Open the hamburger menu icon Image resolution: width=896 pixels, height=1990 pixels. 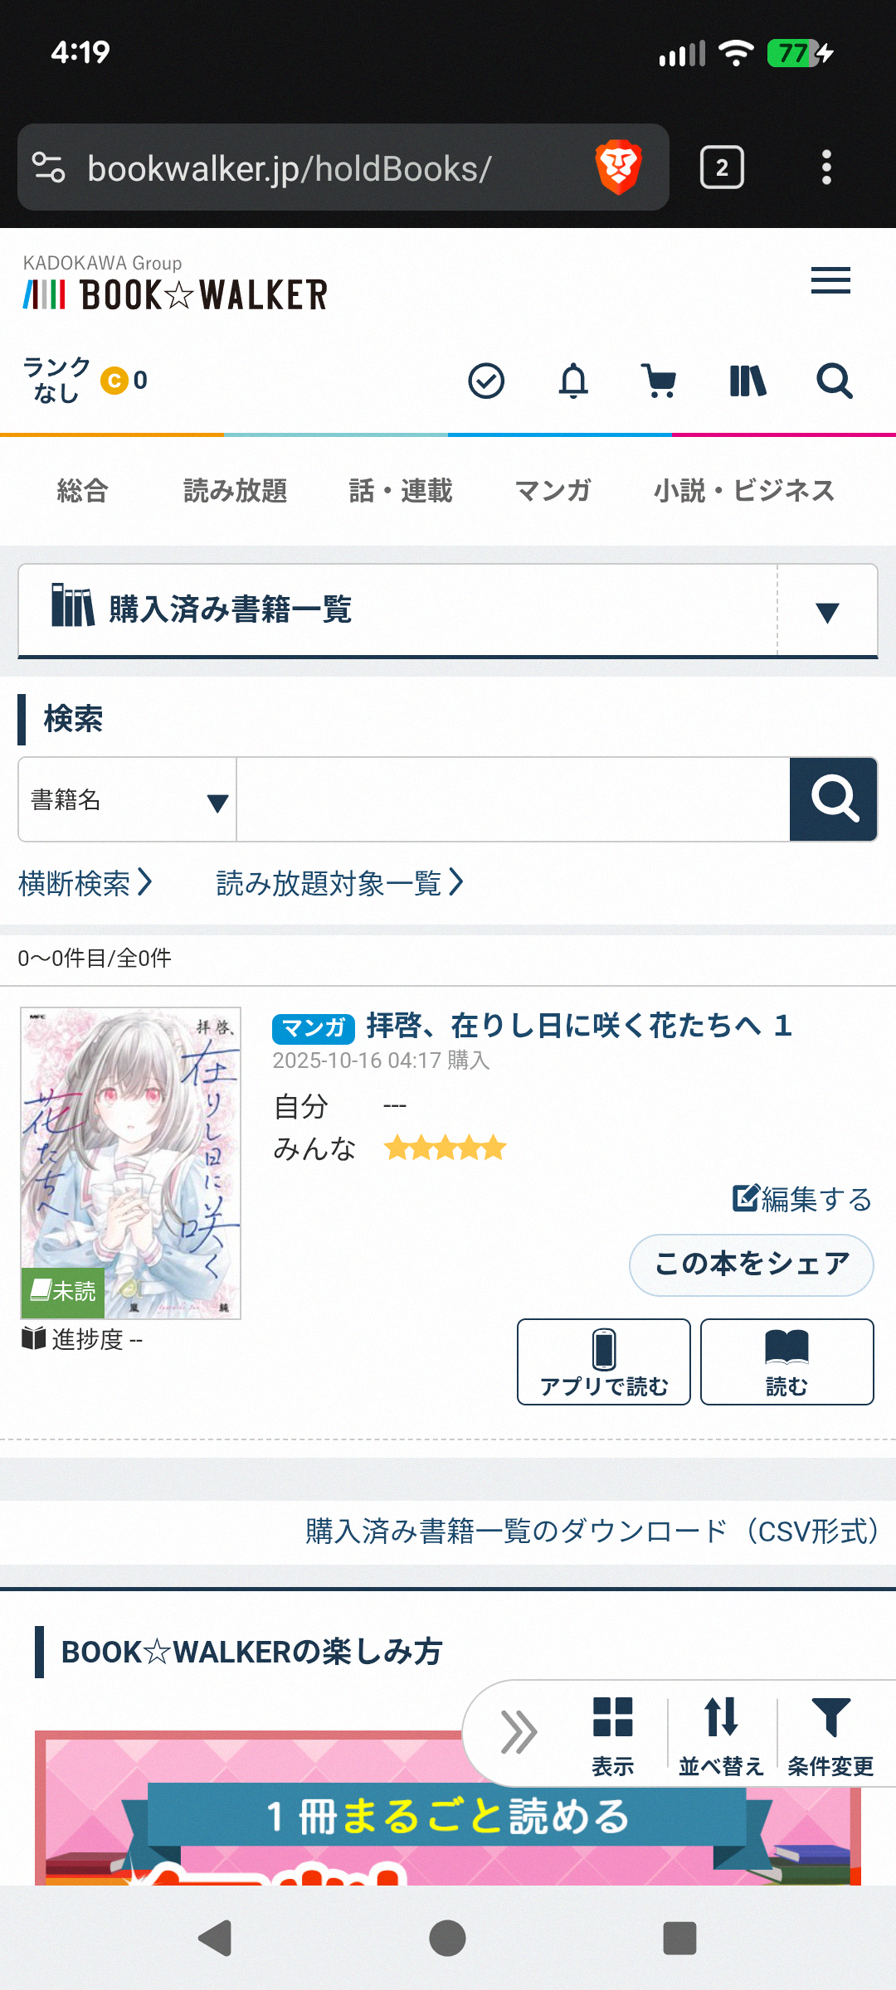click(830, 281)
